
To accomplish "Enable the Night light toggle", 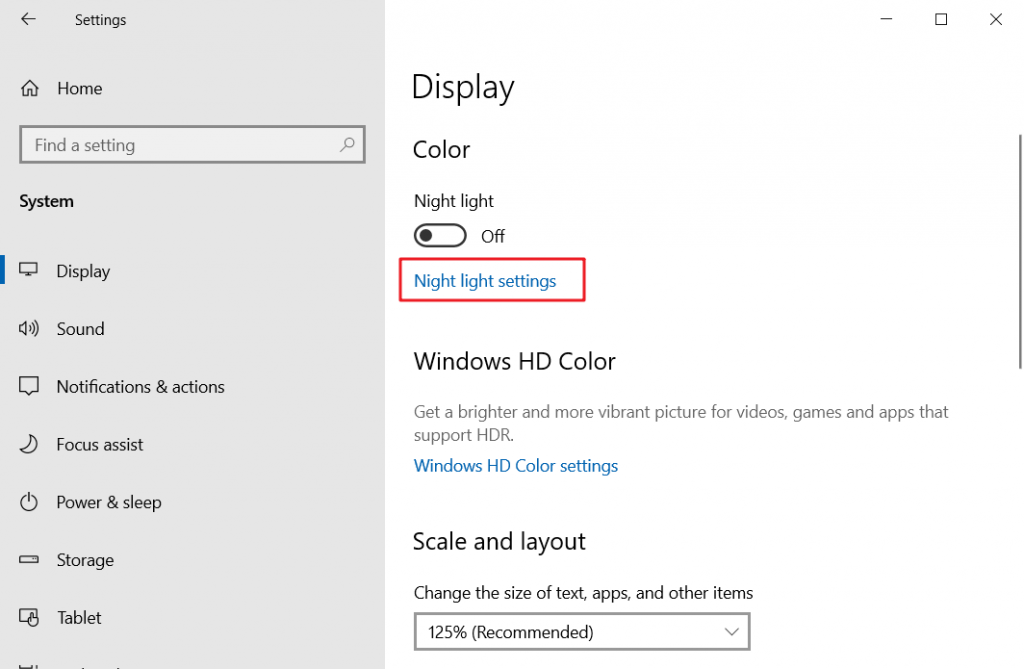I will pos(440,235).
